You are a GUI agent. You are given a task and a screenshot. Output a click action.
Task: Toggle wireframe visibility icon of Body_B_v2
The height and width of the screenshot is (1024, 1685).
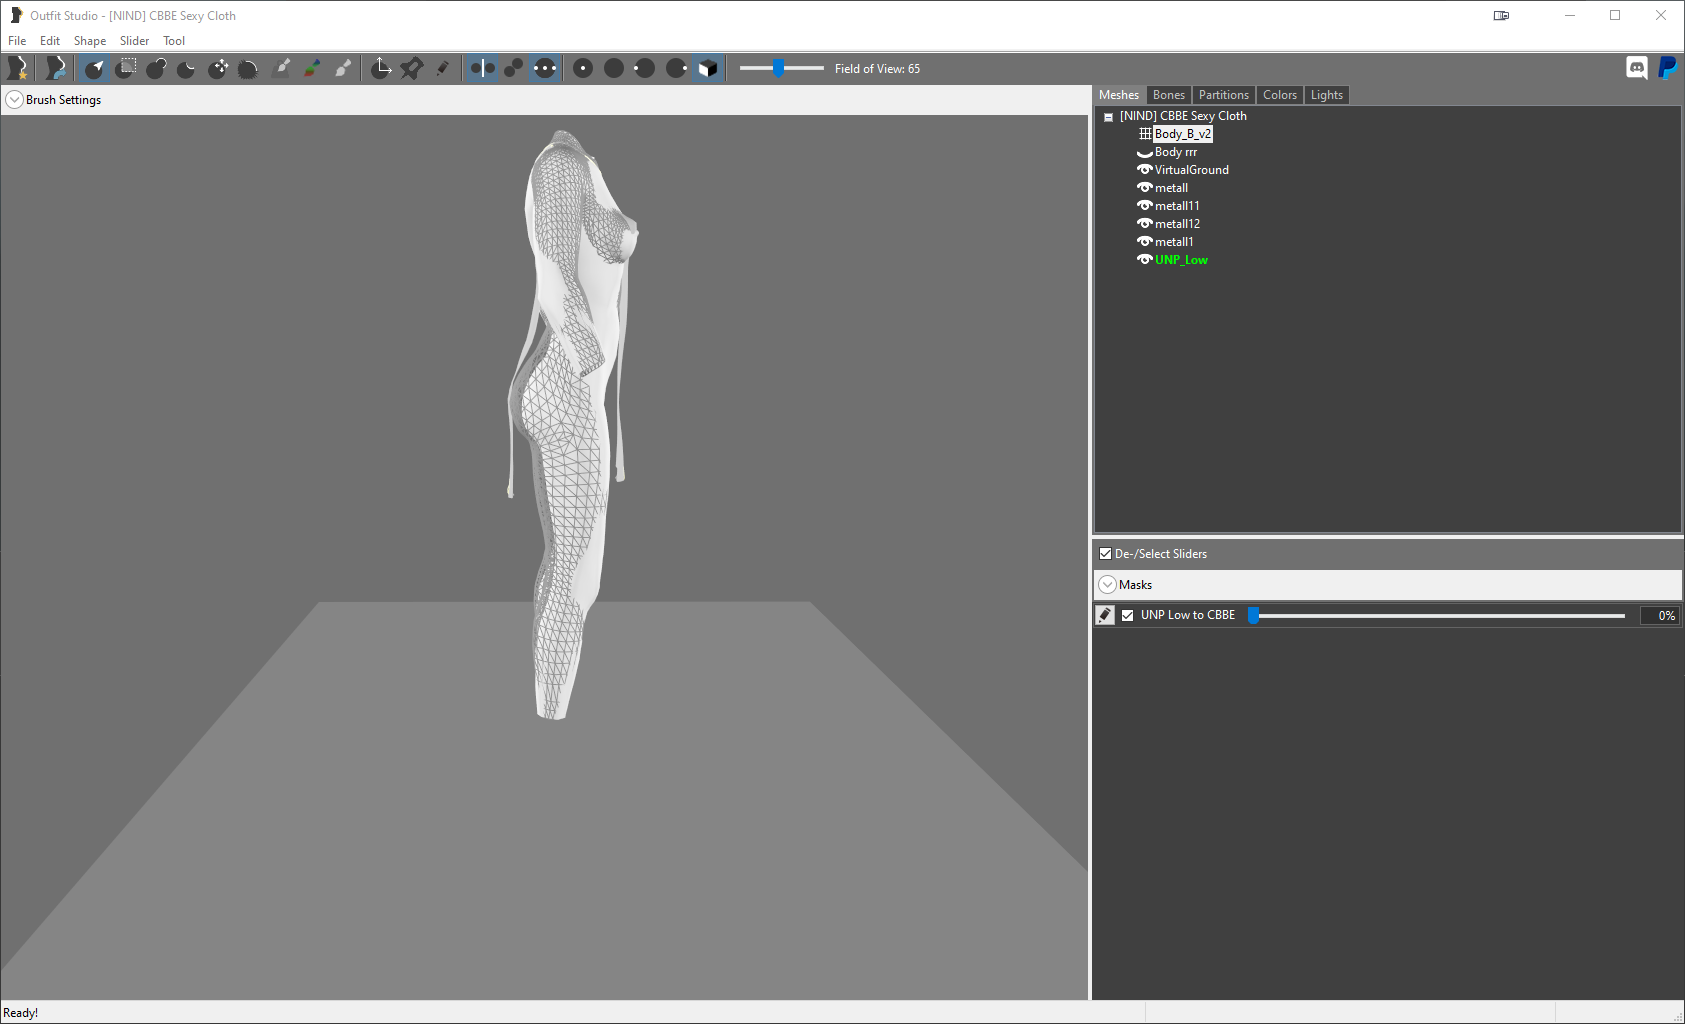(1145, 134)
